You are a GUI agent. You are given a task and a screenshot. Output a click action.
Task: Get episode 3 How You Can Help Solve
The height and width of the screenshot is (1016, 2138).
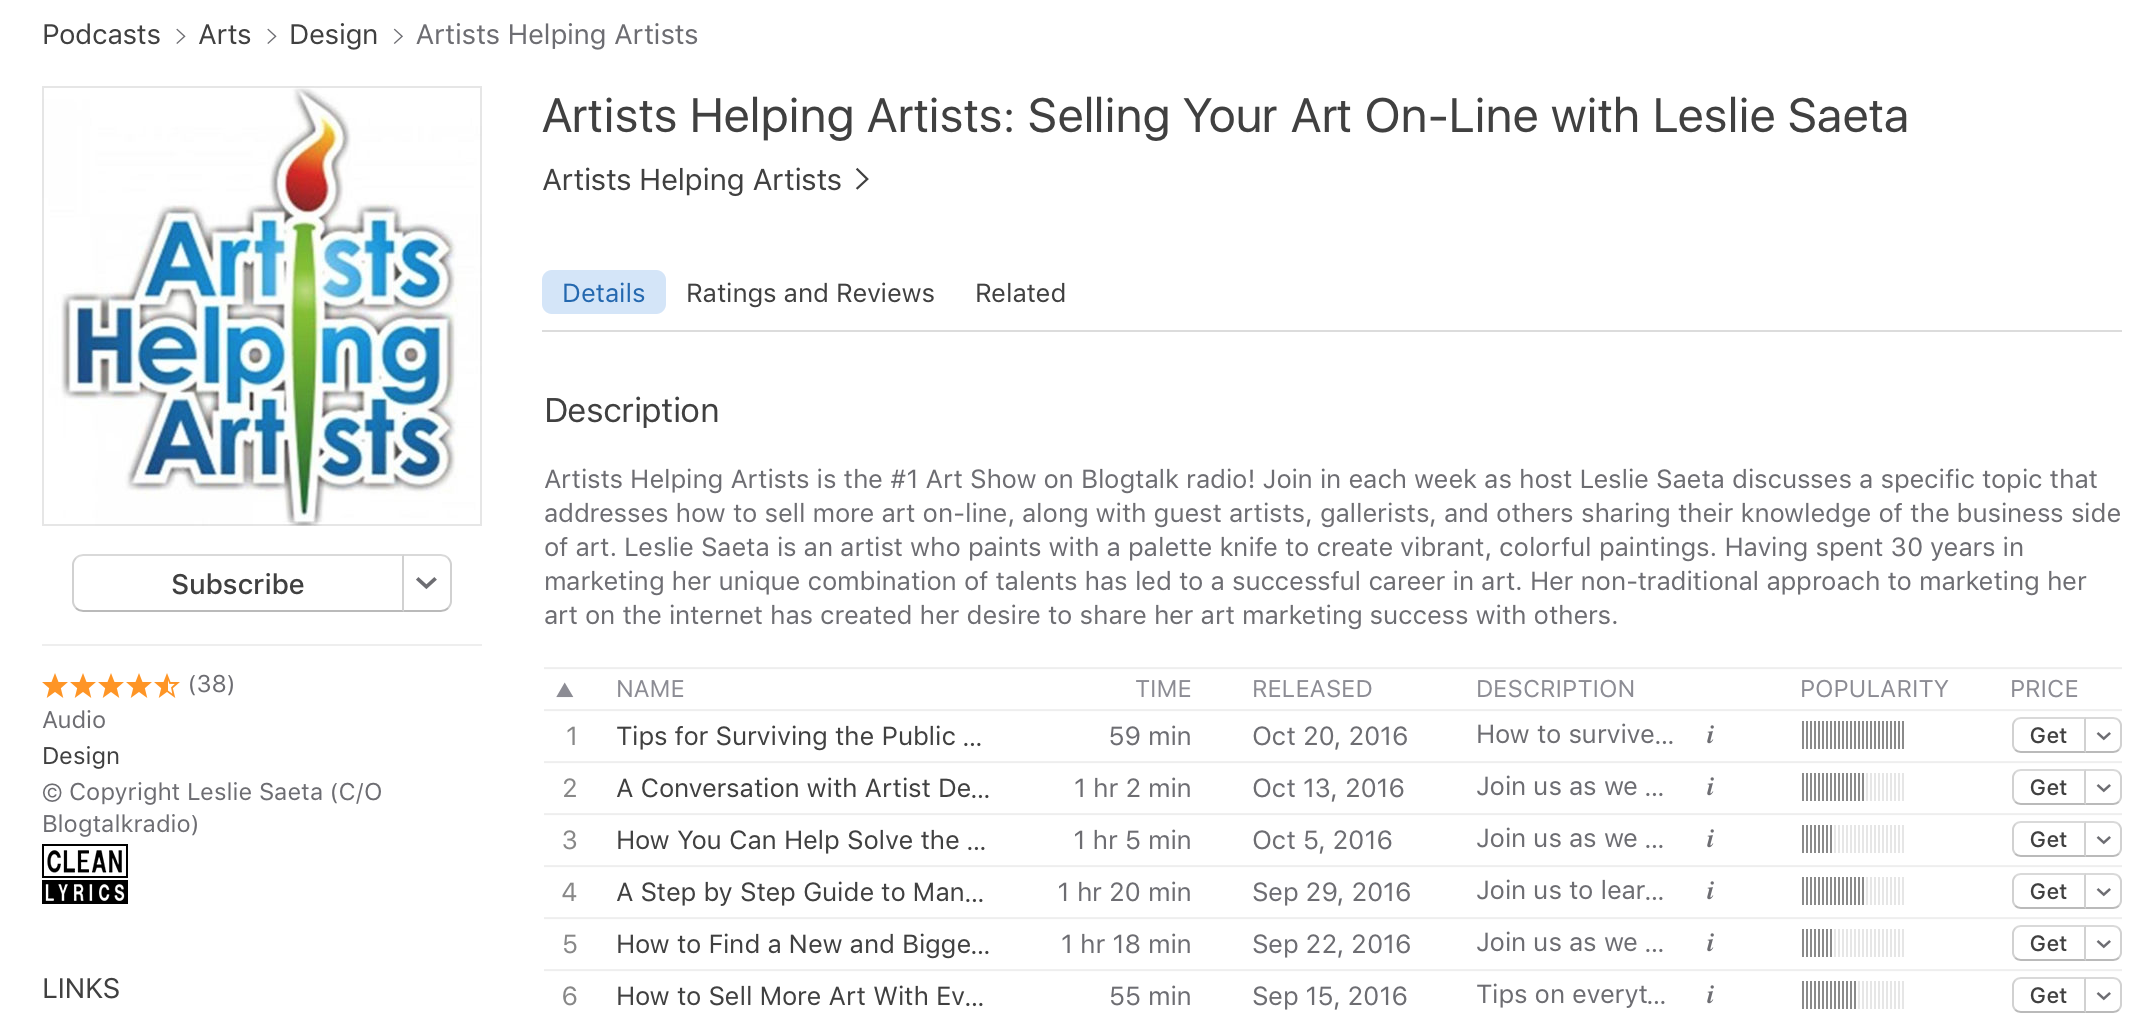point(2048,840)
